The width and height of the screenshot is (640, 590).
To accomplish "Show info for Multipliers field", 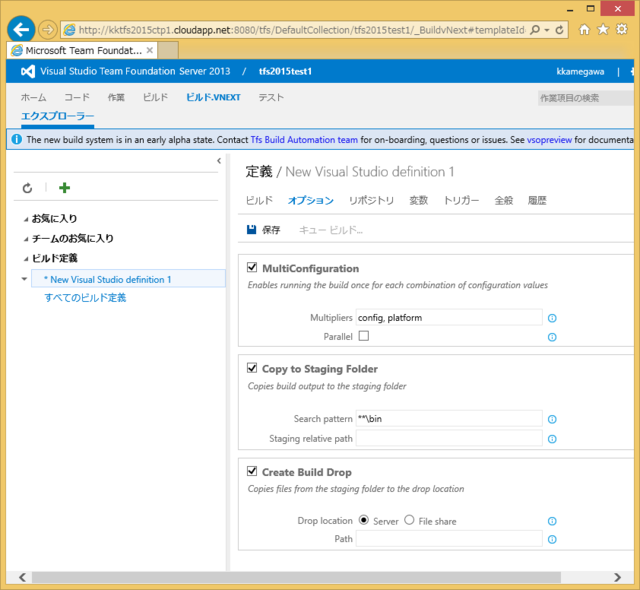I will tap(552, 318).
